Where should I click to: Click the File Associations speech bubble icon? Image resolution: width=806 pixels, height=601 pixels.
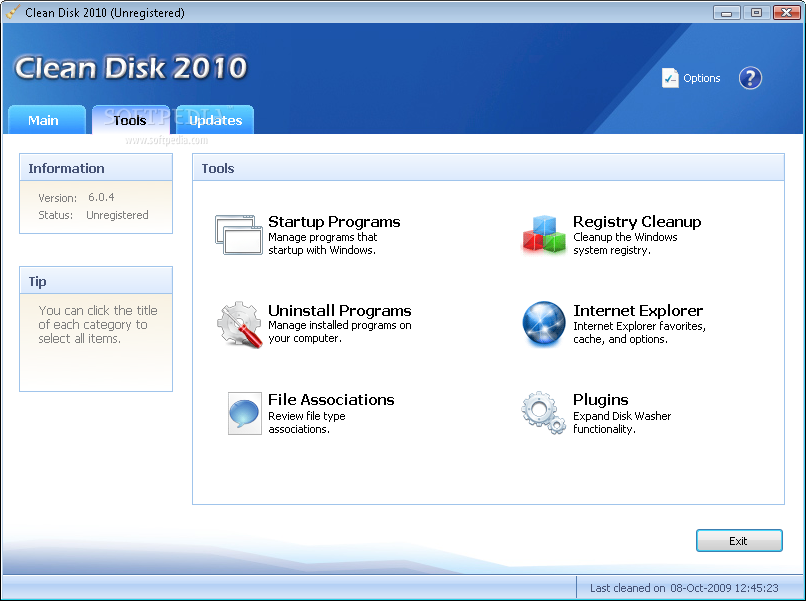click(244, 413)
